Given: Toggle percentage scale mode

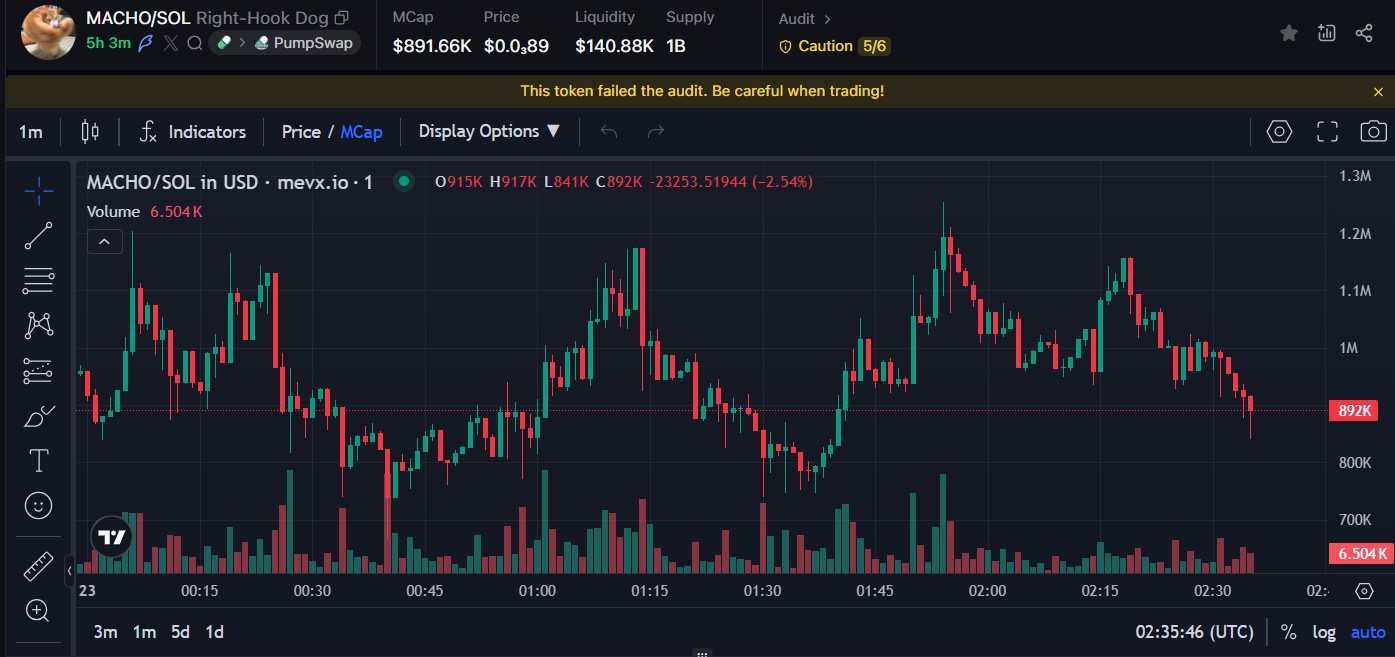Looking at the screenshot, I should pos(1289,632).
